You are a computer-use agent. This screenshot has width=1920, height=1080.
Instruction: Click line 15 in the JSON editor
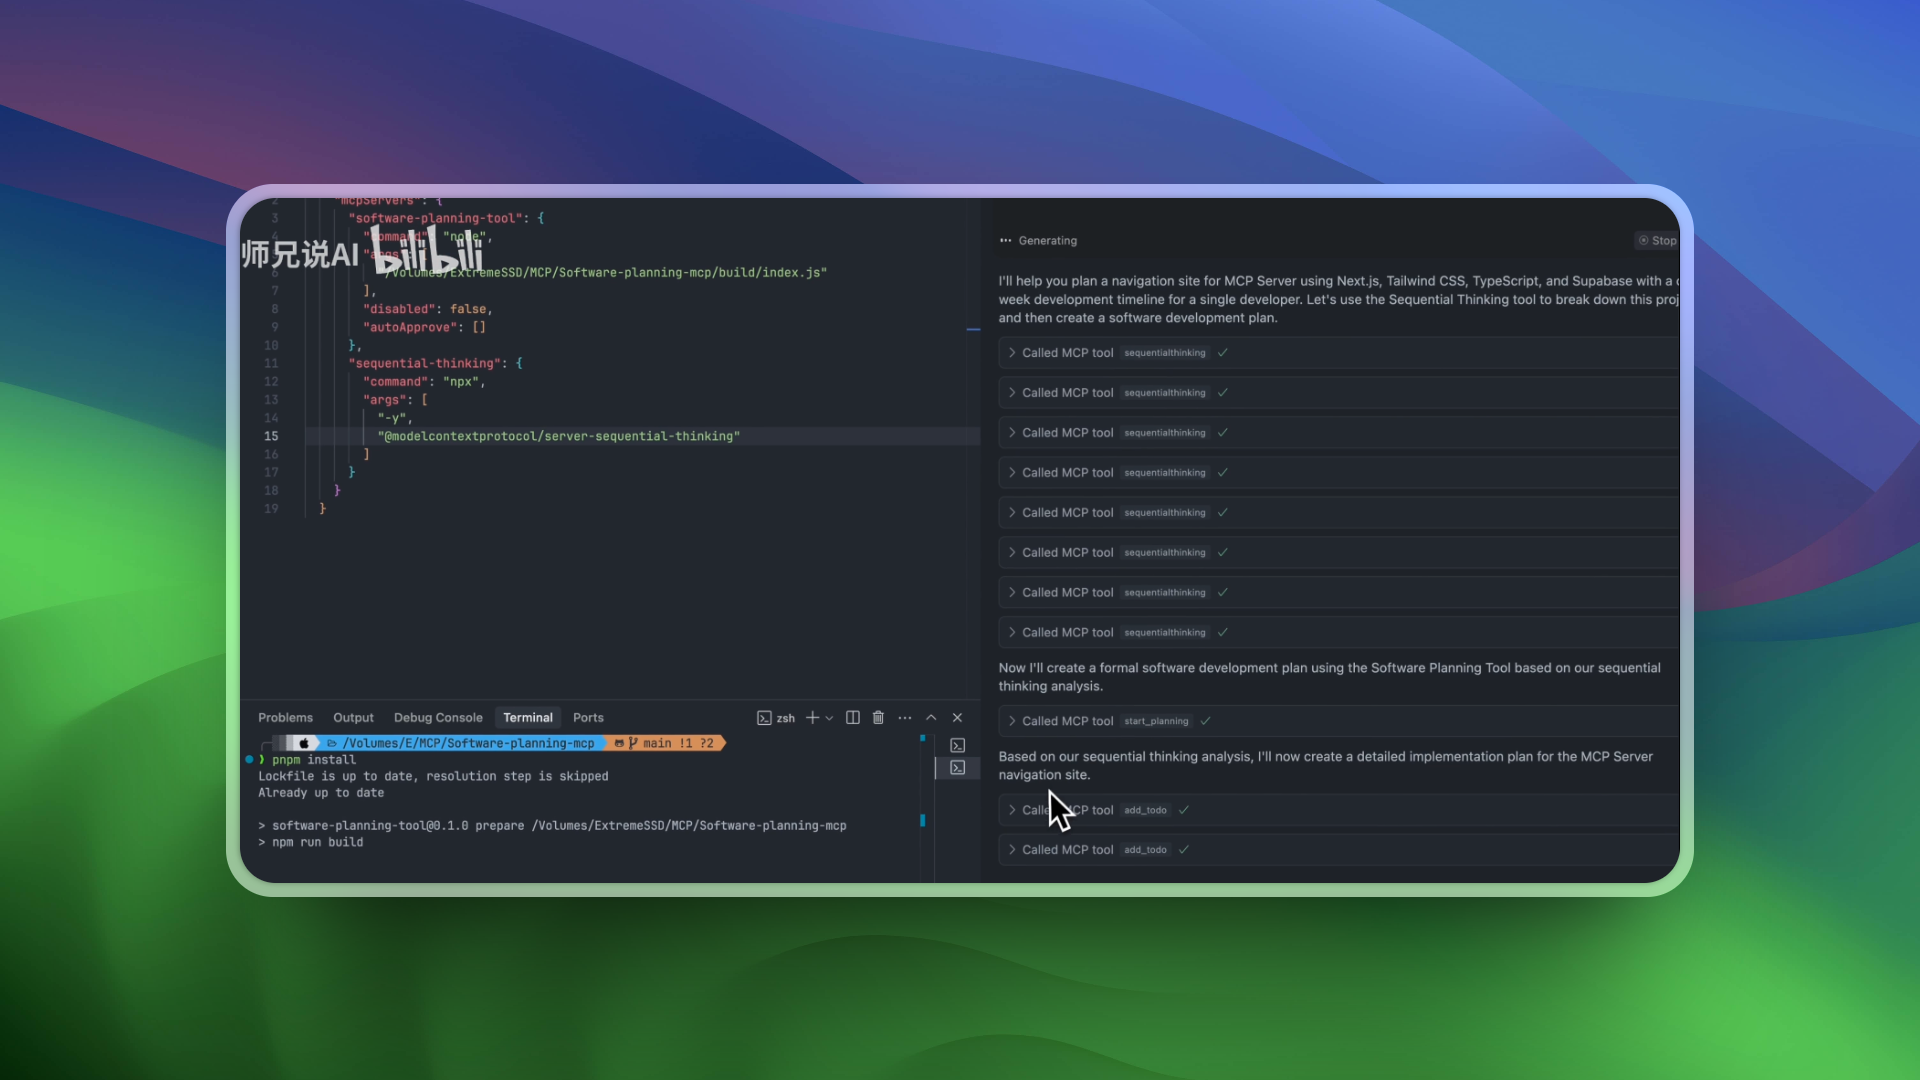(558, 437)
